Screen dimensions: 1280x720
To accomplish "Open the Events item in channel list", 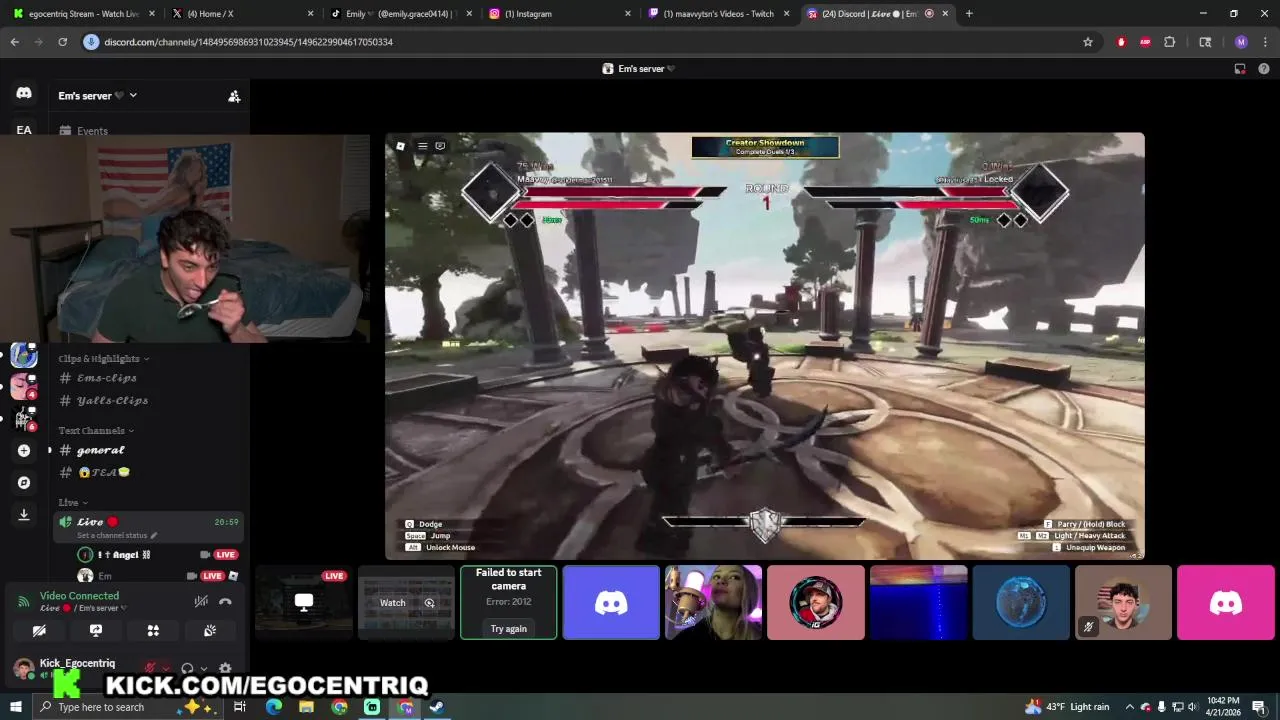I will 150,131.
